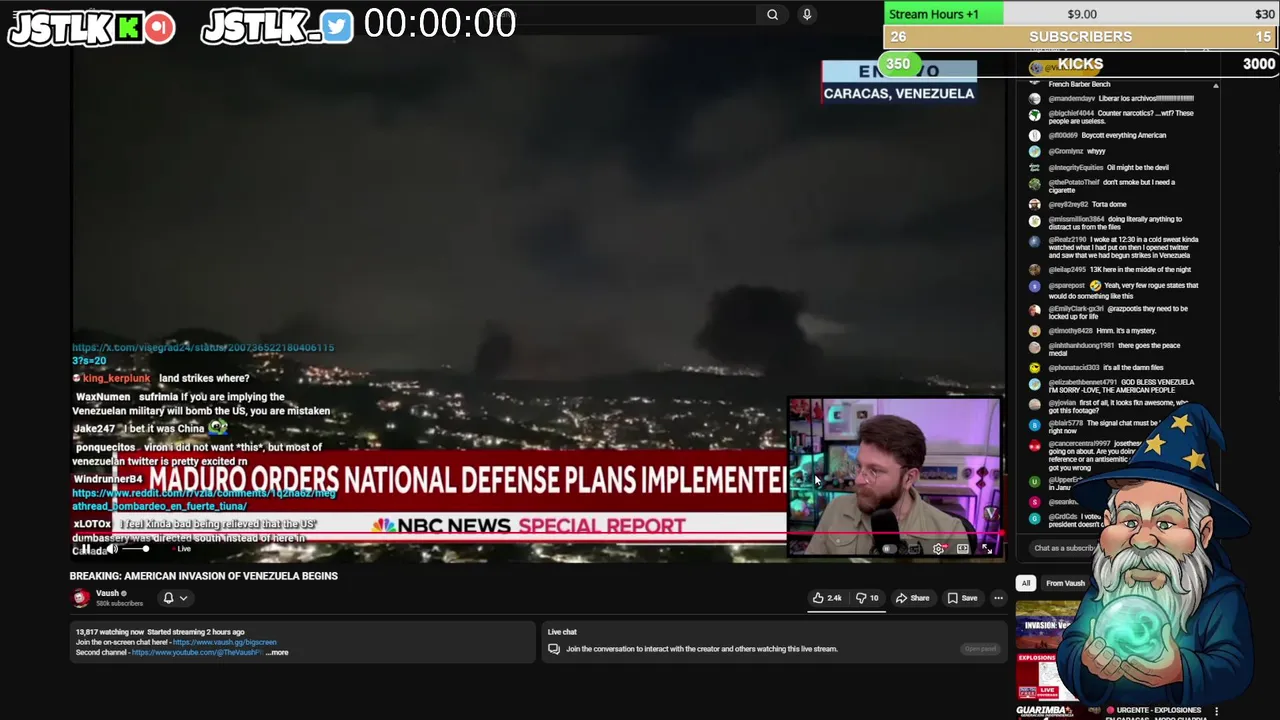This screenshot has width=1280, height=720.
Task: Switch to theater mode
Action: pyautogui.click(x=962, y=549)
